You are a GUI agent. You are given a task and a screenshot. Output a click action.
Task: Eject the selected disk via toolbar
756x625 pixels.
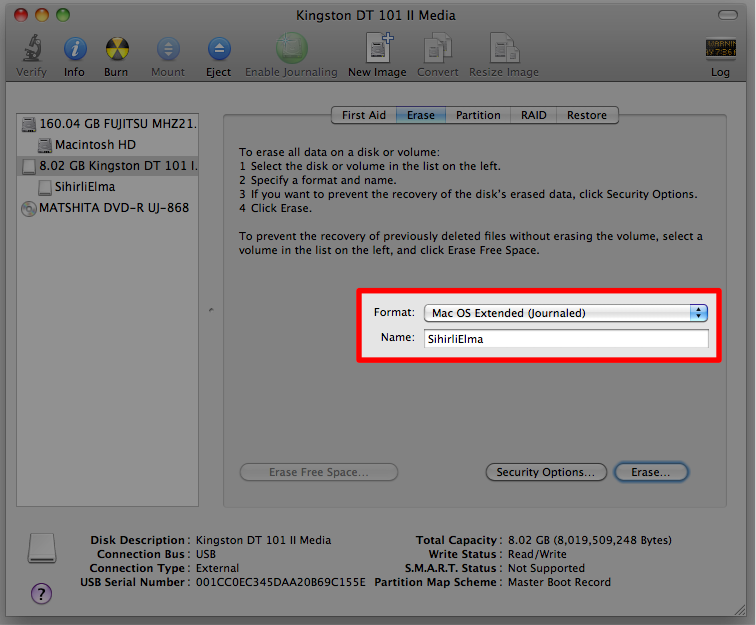(218, 49)
